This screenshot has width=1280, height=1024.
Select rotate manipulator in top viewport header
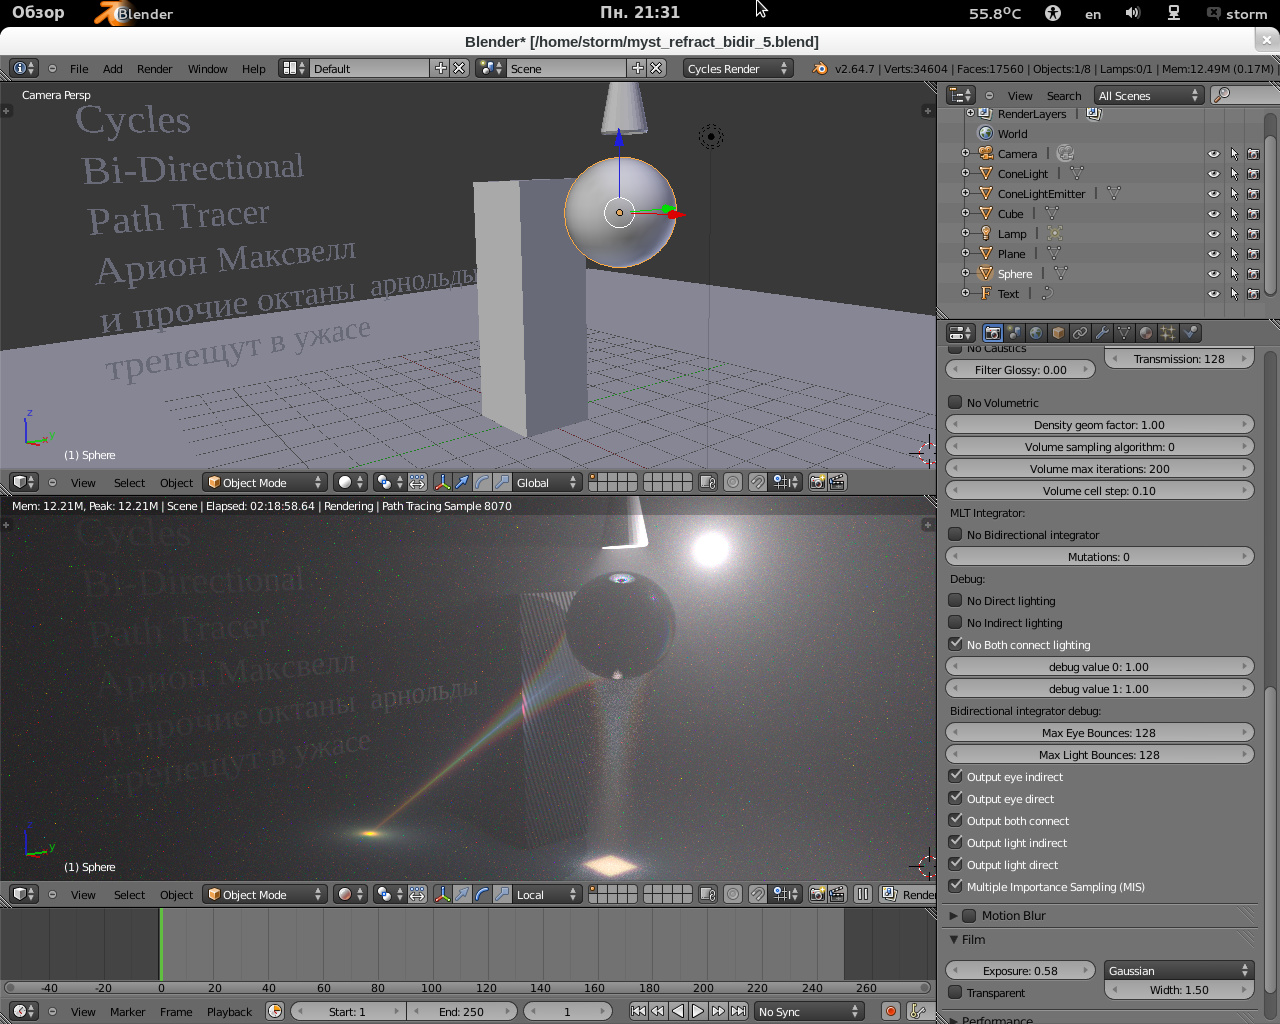pyautogui.click(x=482, y=482)
